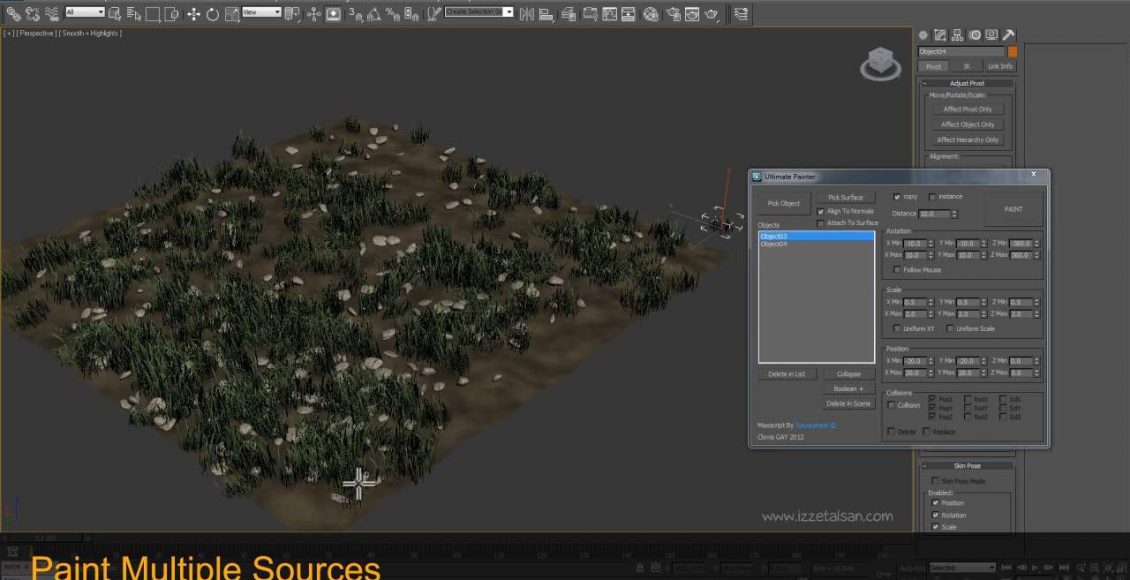
Task: Collapse the Adjust Pivot rollout
Action: pyautogui.click(x=967, y=83)
